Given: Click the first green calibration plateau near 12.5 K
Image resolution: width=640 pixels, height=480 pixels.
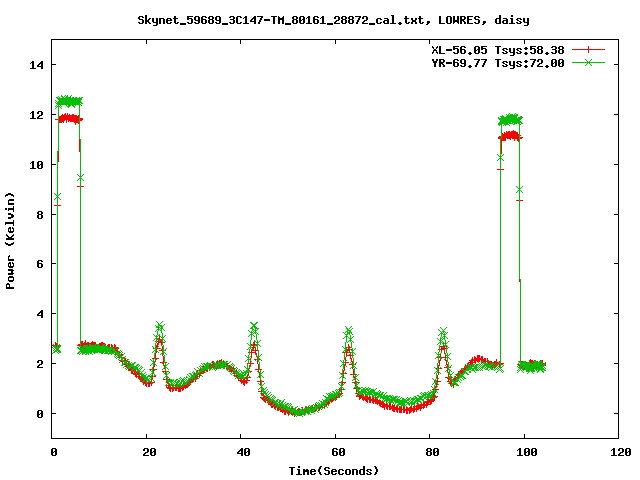Looking at the screenshot, I should pyautogui.click(x=69, y=101).
